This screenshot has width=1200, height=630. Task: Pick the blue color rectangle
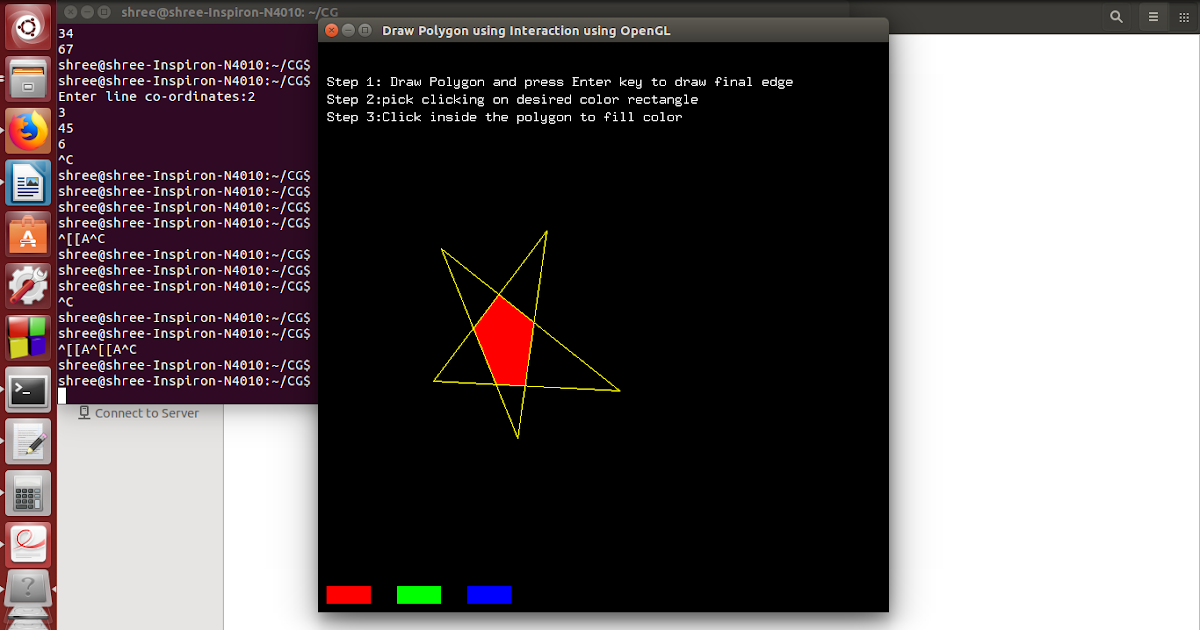tap(488, 594)
